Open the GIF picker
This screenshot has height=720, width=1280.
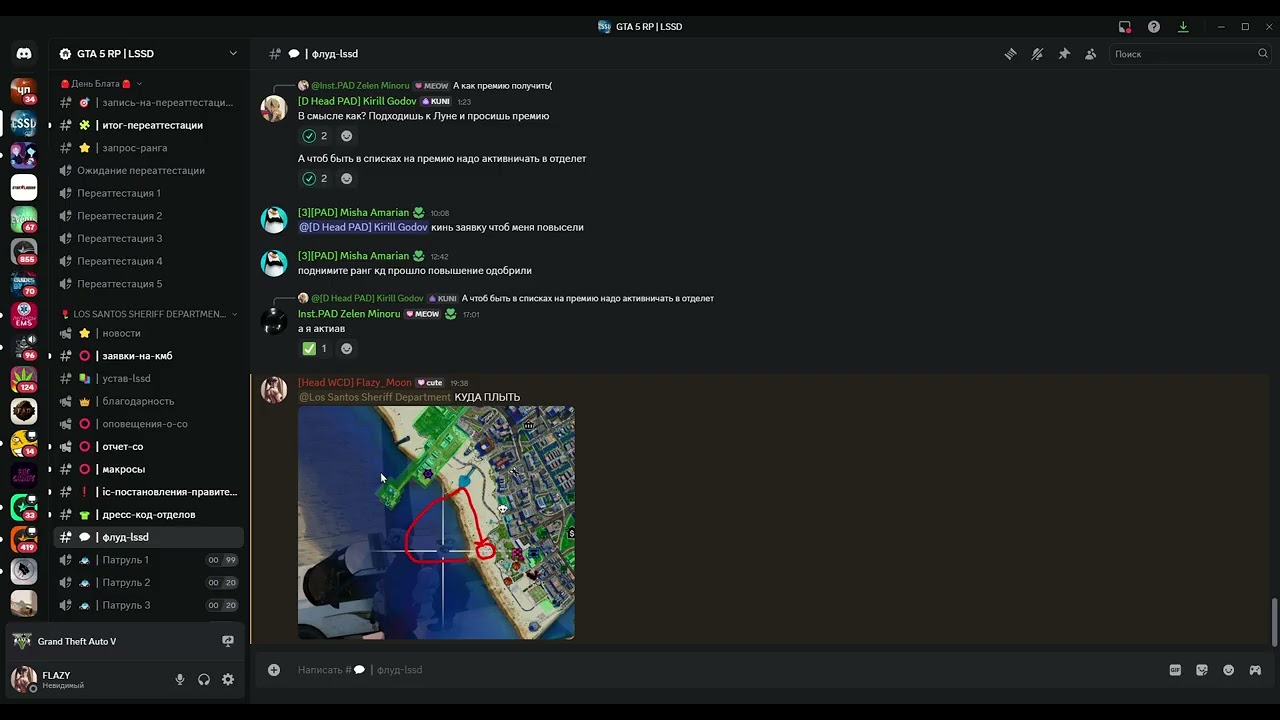pyautogui.click(x=1175, y=670)
